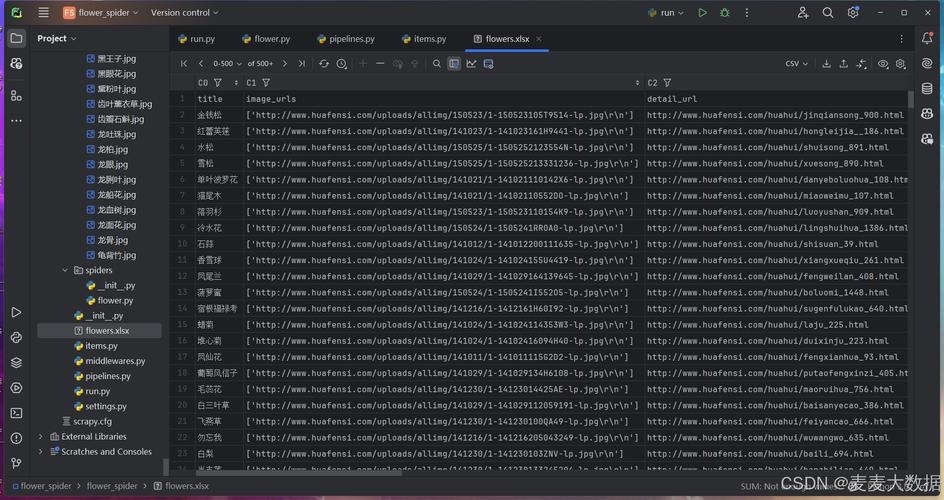Collapse the spiders folder
Screen dimensions: 944x500
pyautogui.click(x=65, y=271)
